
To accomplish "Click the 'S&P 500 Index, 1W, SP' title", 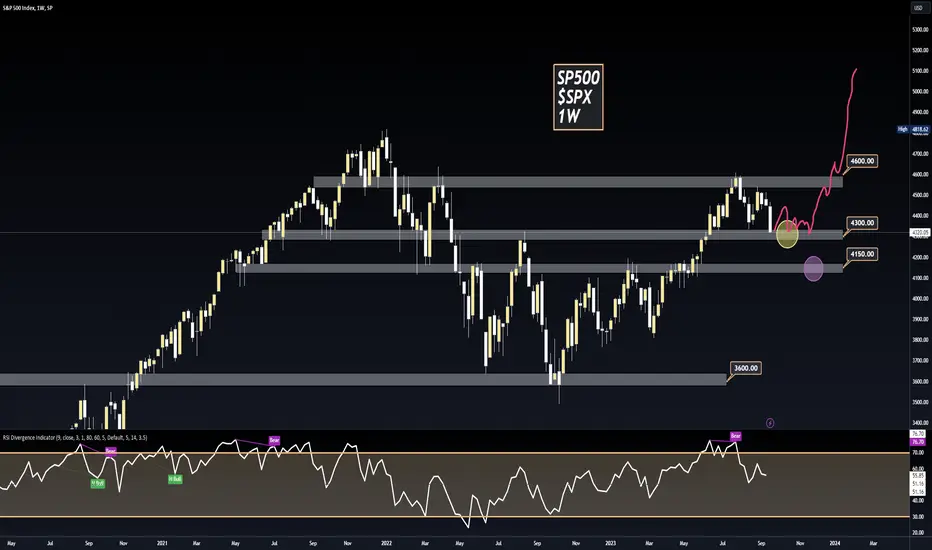I will point(27,8).
